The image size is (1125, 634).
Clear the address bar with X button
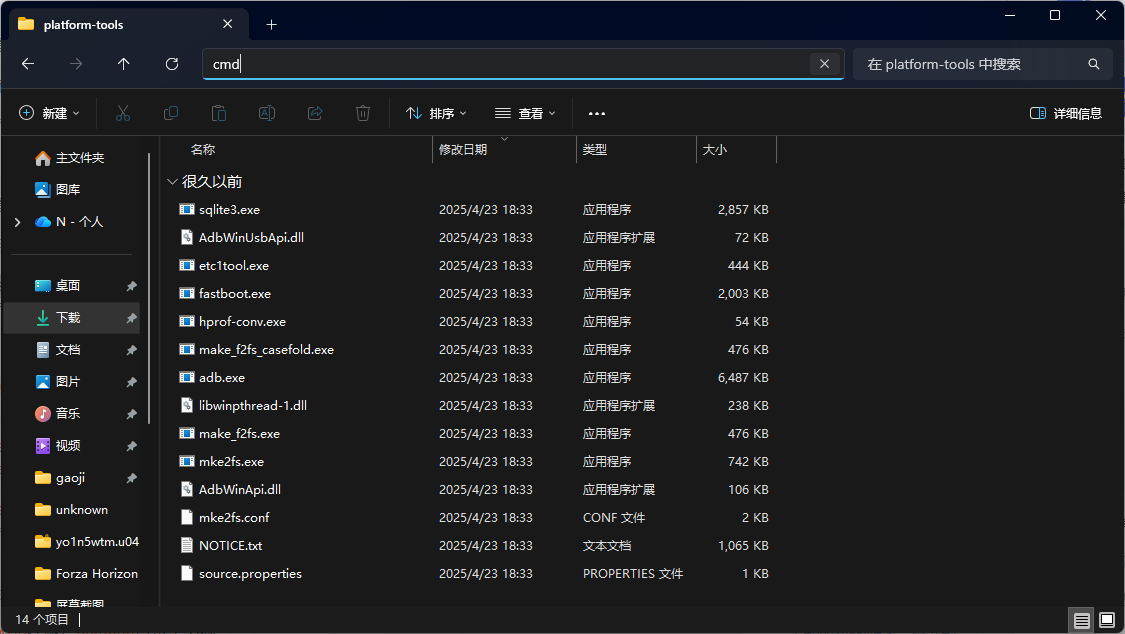[824, 64]
